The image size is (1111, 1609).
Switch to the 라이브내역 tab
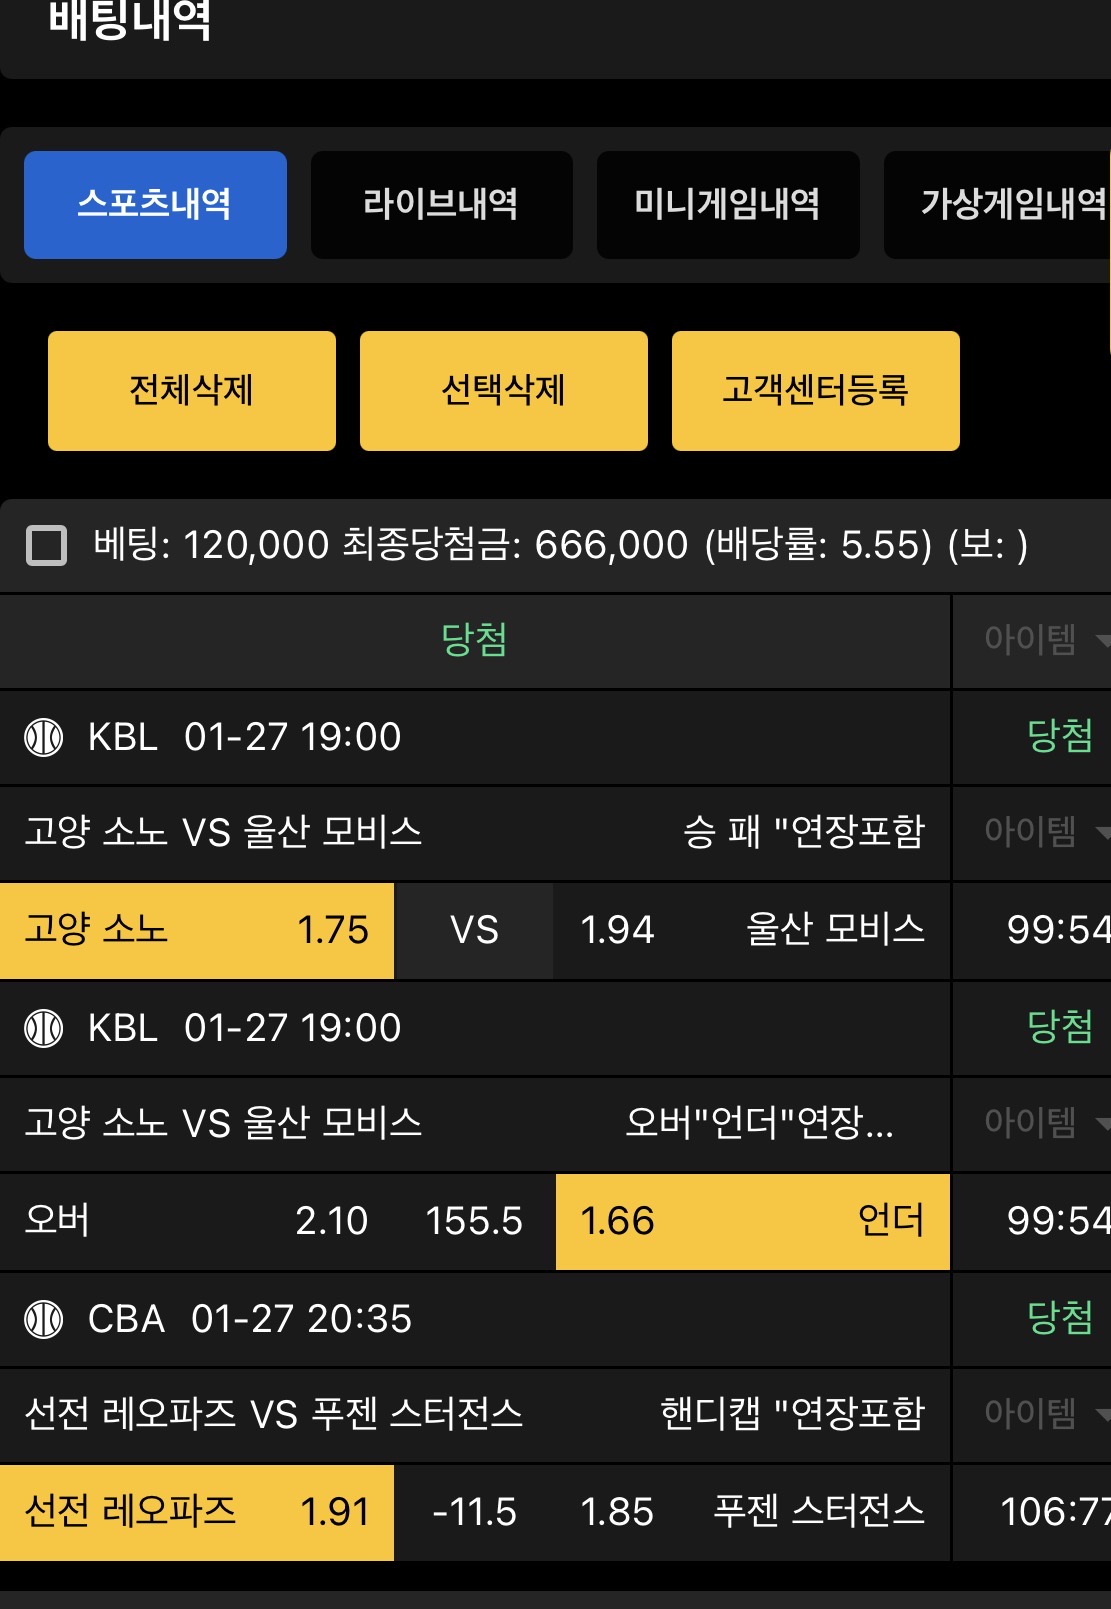pyautogui.click(x=442, y=205)
